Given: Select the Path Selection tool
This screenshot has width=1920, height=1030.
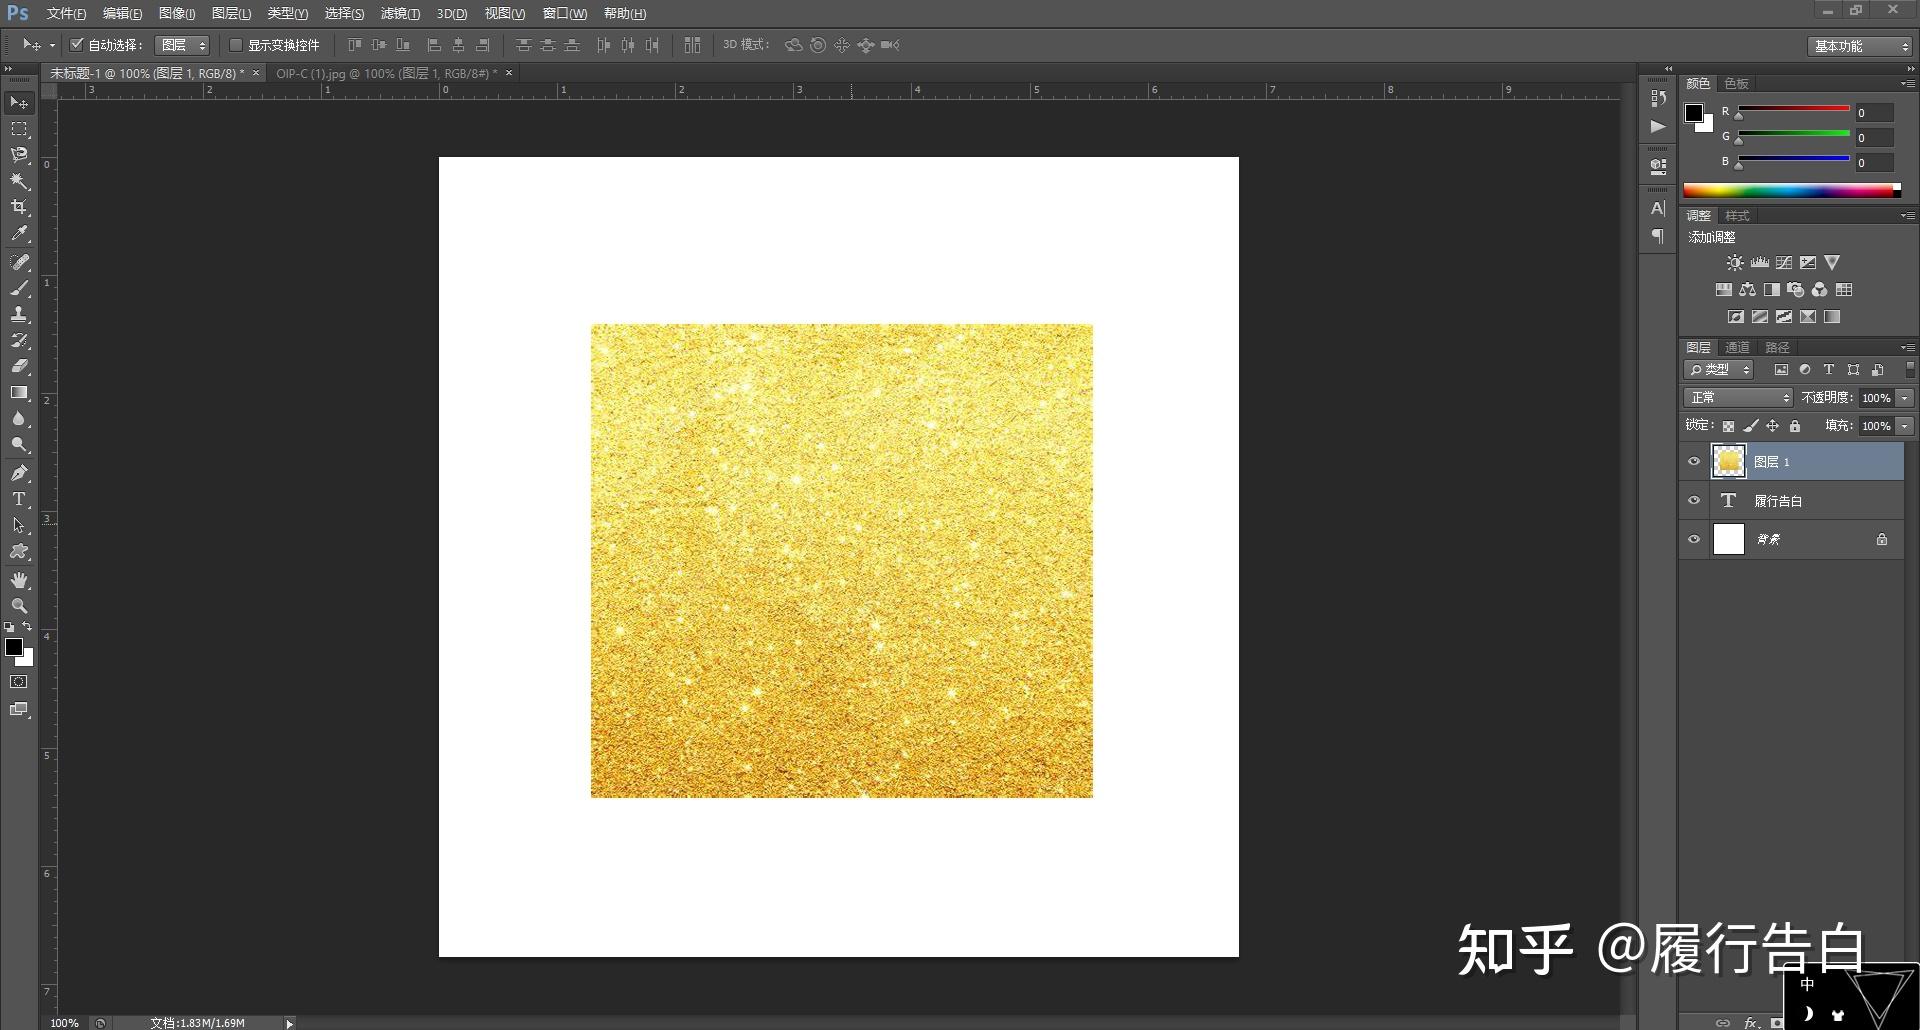Looking at the screenshot, I should click(x=19, y=525).
